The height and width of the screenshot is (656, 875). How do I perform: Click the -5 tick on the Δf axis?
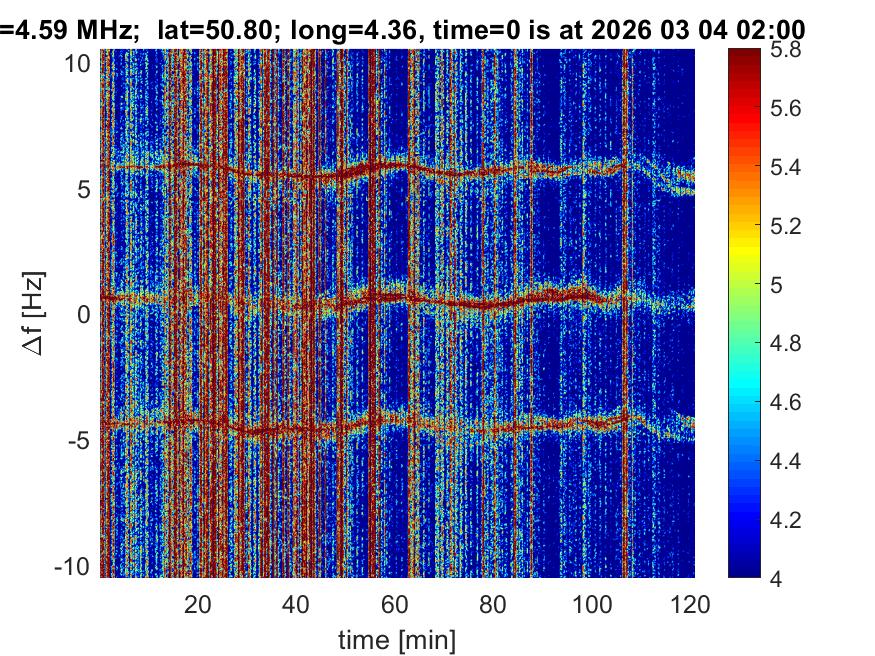point(82,440)
